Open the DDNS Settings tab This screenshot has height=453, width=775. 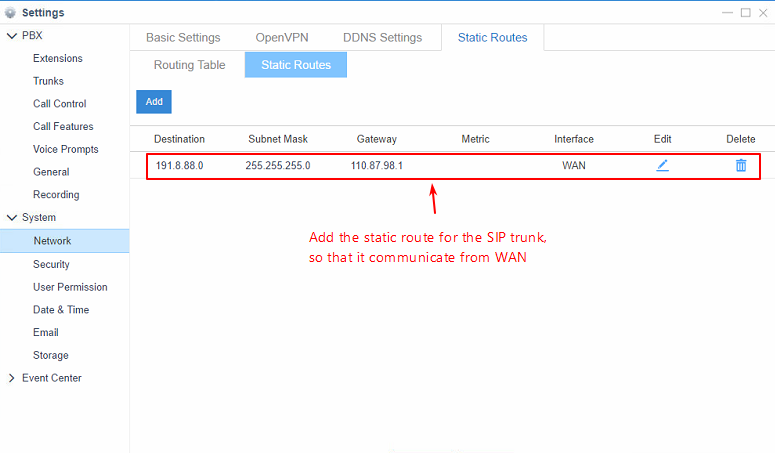pos(383,38)
